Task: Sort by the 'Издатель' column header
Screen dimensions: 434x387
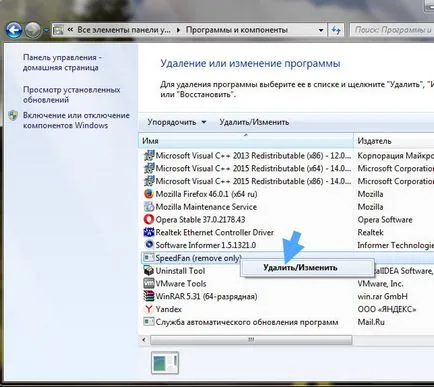Action: tap(394, 141)
